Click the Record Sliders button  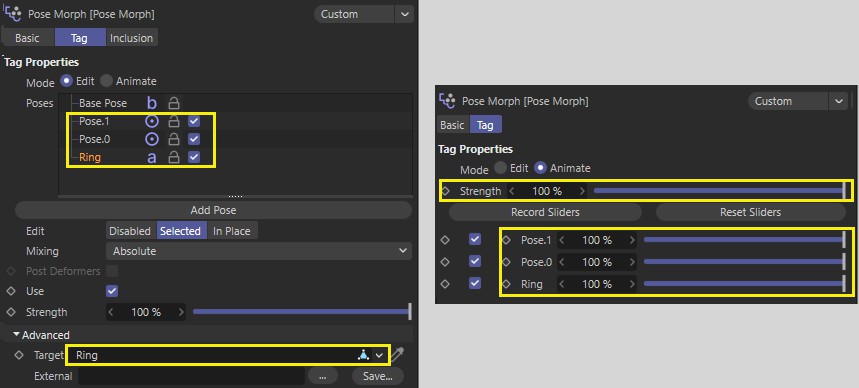point(545,212)
